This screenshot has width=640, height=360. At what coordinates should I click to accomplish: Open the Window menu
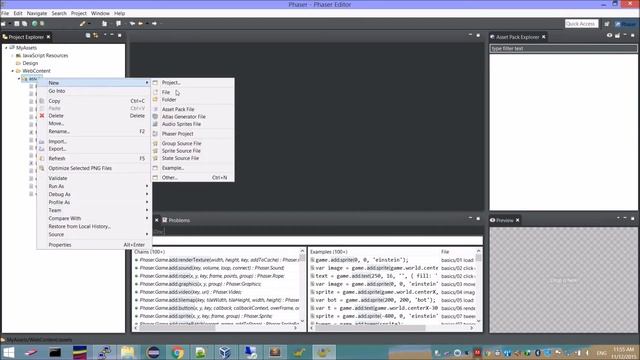tap(100, 13)
